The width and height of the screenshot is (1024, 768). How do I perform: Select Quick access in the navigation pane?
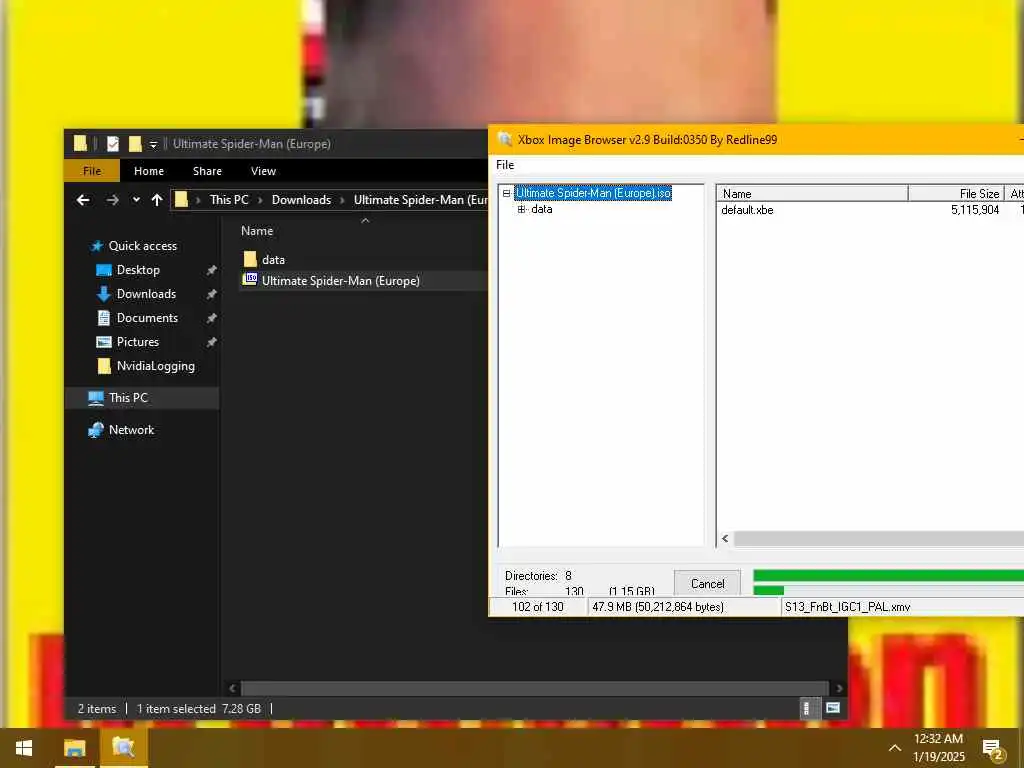tap(142, 246)
